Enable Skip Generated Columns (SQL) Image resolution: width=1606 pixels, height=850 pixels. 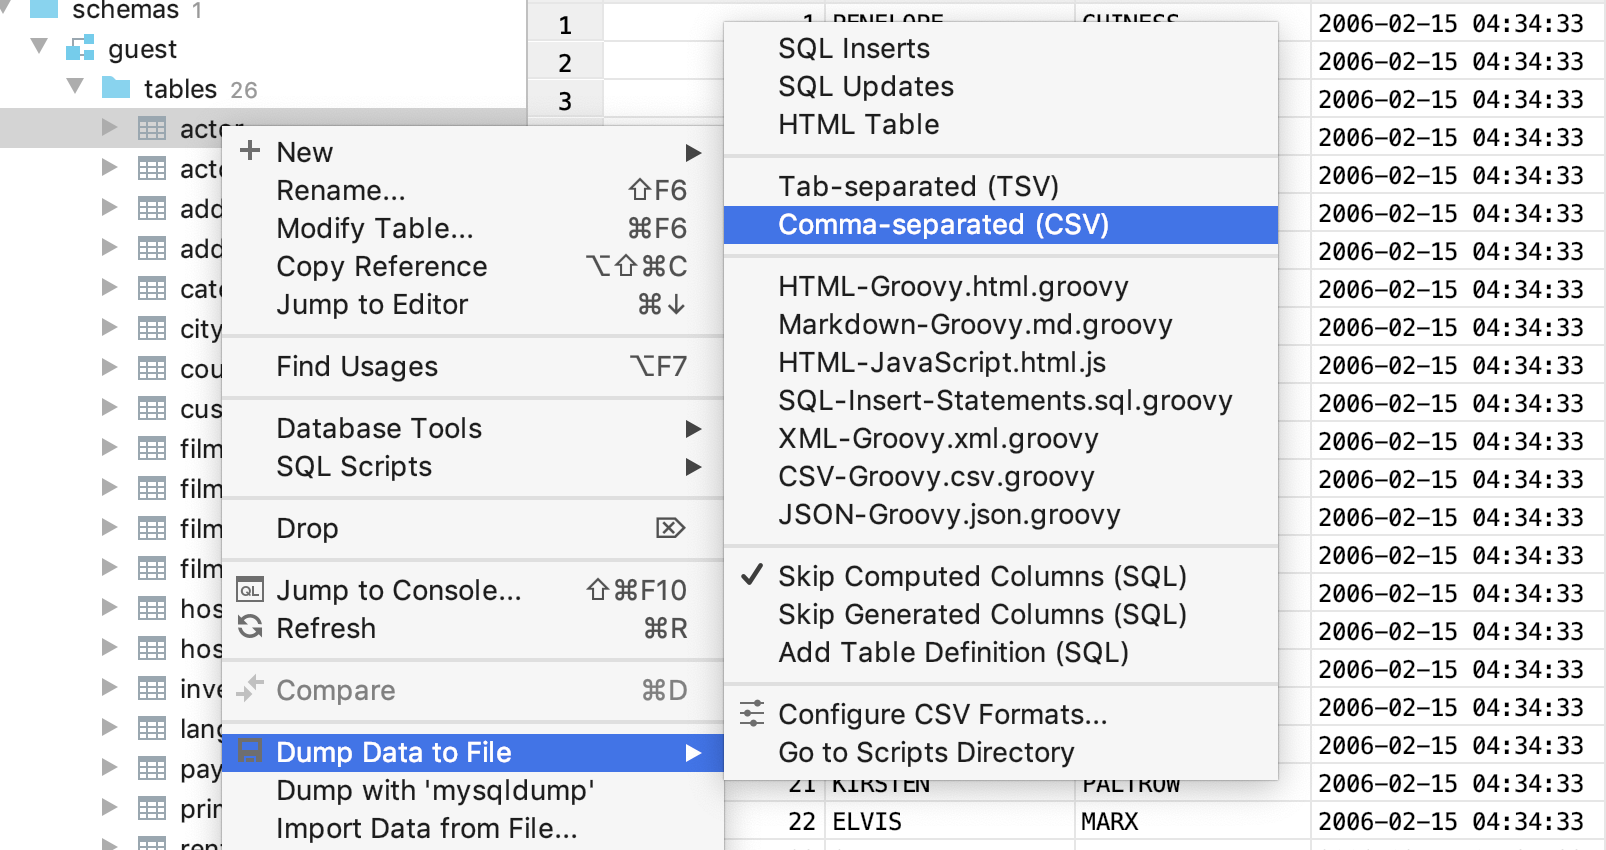[x=981, y=614]
